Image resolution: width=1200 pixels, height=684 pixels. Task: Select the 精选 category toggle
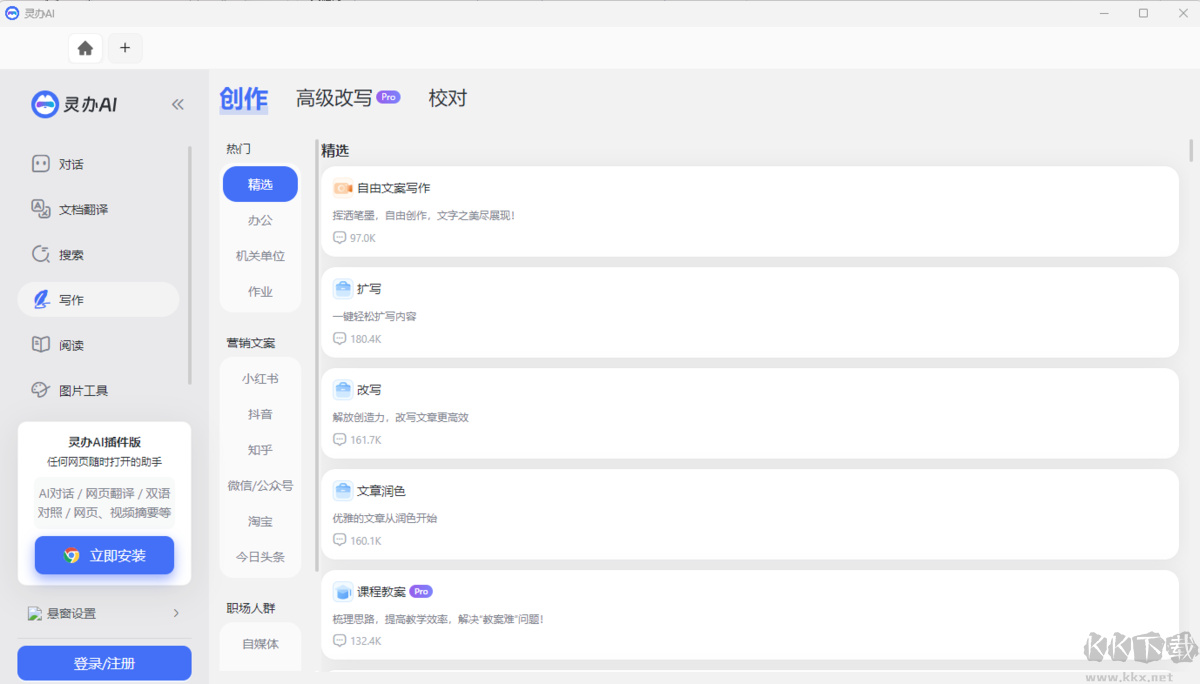259,184
